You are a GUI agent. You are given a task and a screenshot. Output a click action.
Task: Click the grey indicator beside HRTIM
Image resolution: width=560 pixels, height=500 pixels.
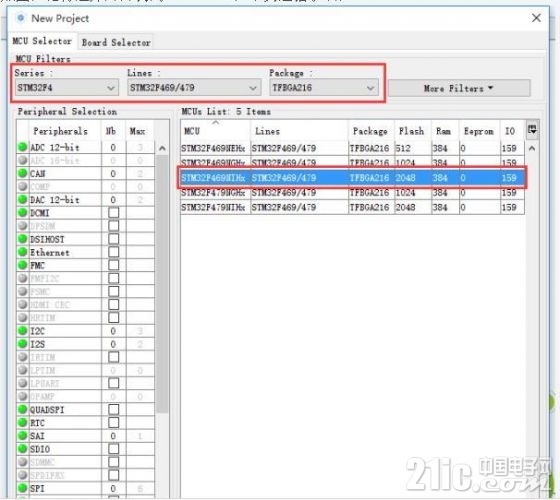tap(22, 318)
